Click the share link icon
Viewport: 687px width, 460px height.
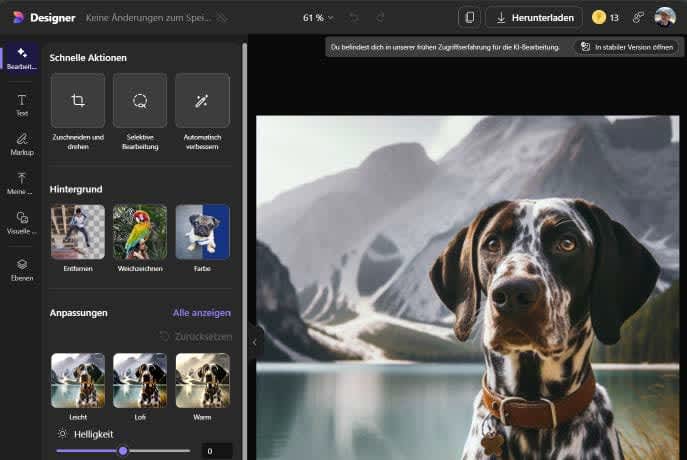click(x=638, y=17)
